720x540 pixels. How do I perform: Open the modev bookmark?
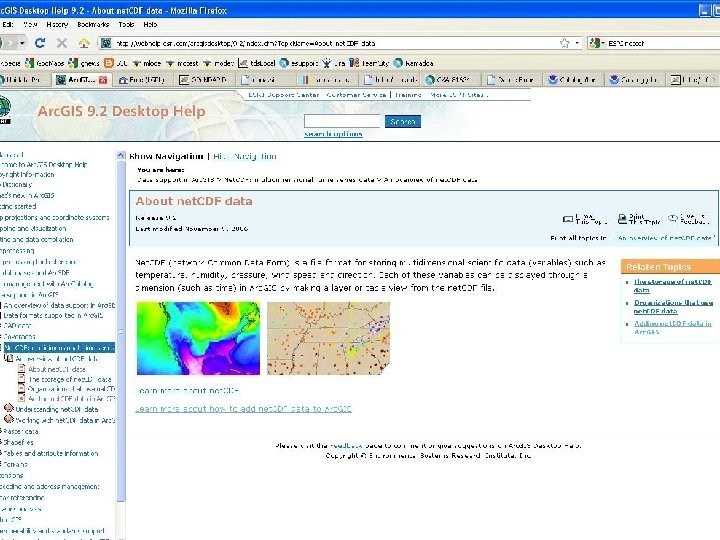[x=219, y=63]
